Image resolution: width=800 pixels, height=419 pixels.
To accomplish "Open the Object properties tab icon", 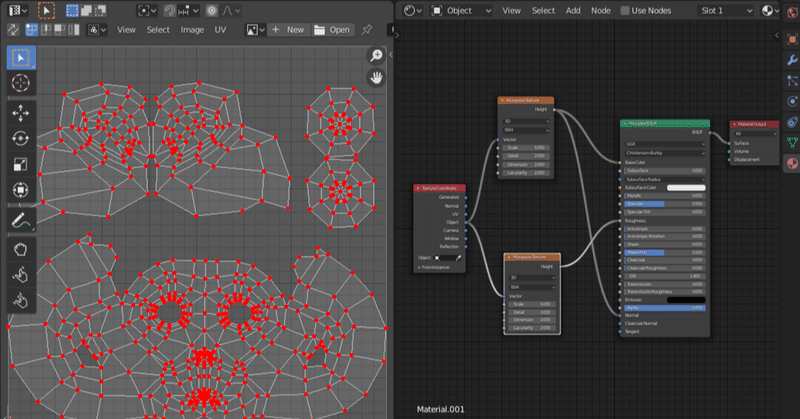I will tap(792, 39).
